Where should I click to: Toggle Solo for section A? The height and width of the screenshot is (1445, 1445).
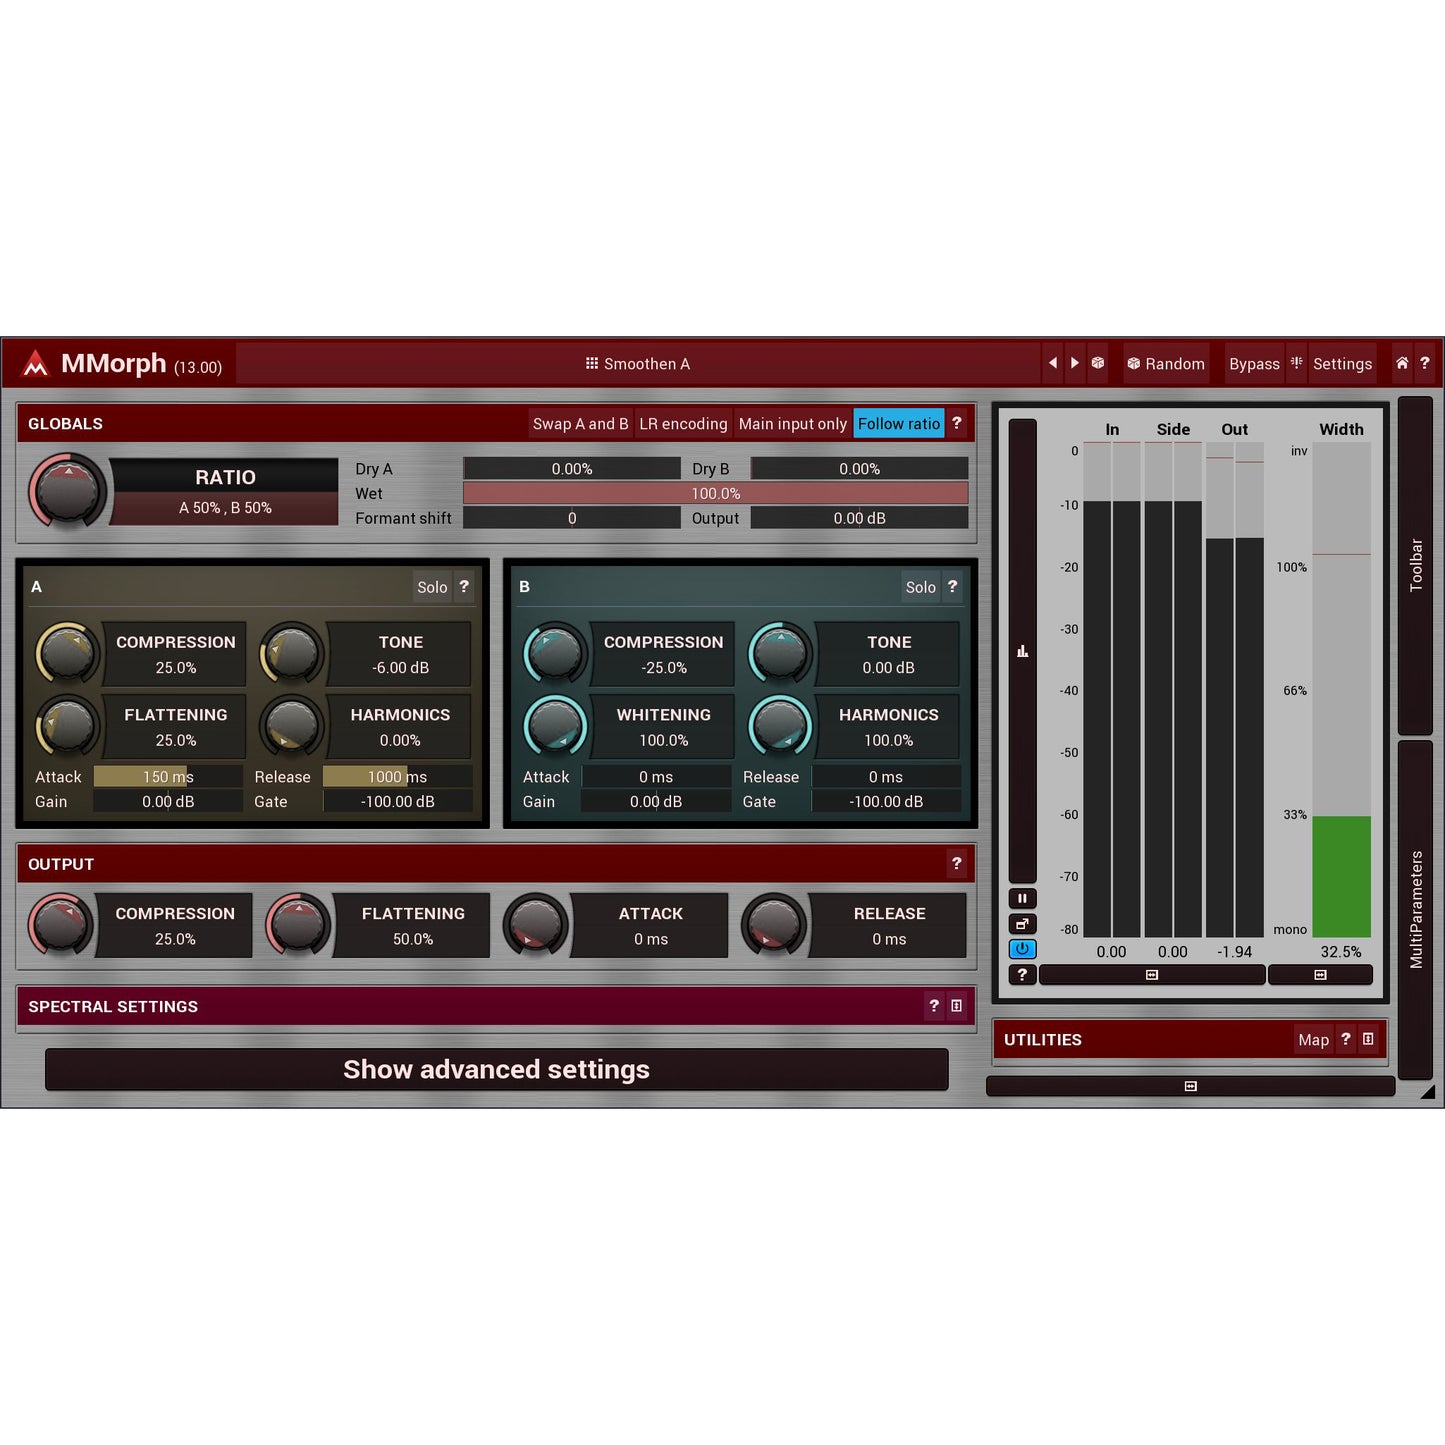coord(432,587)
